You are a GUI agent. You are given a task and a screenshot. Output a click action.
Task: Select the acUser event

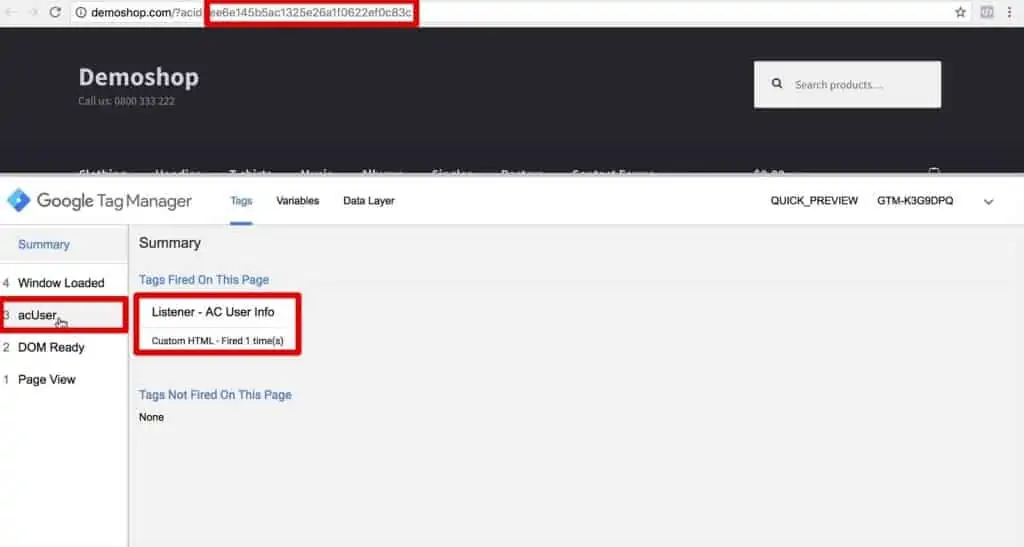click(64, 315)
